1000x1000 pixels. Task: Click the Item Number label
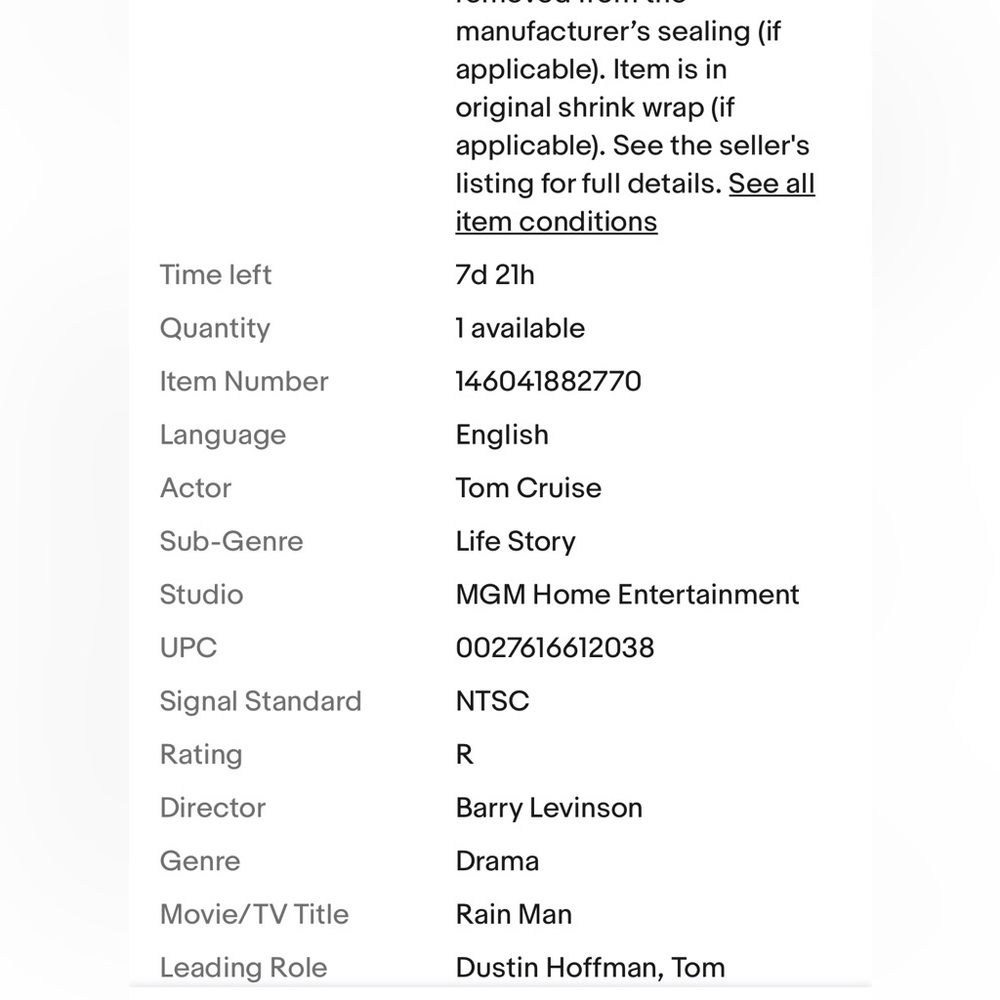coord(244,381)
